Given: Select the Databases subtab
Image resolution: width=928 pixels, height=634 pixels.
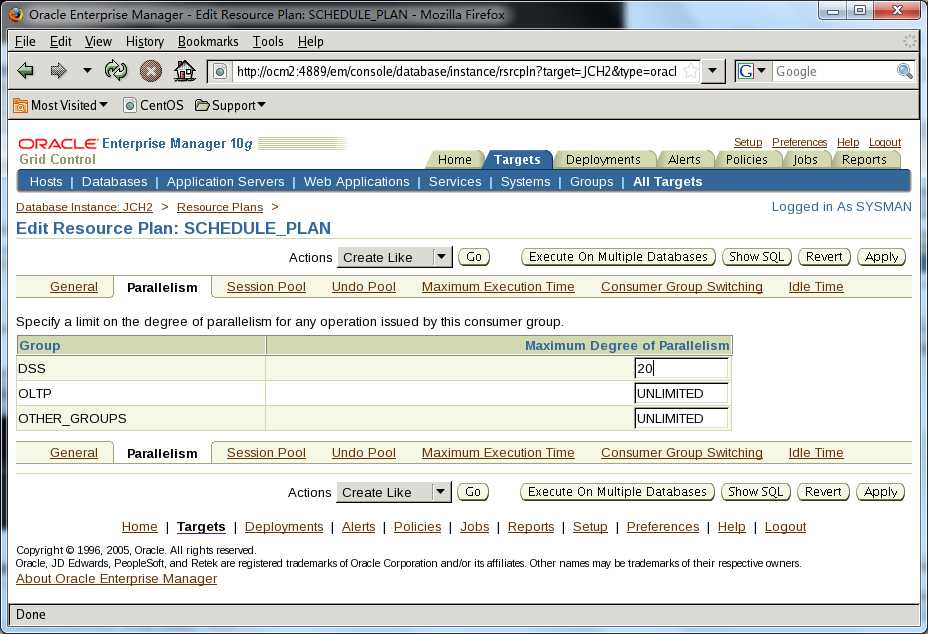Looking at the screenshot, I should [x=114, y=182].
